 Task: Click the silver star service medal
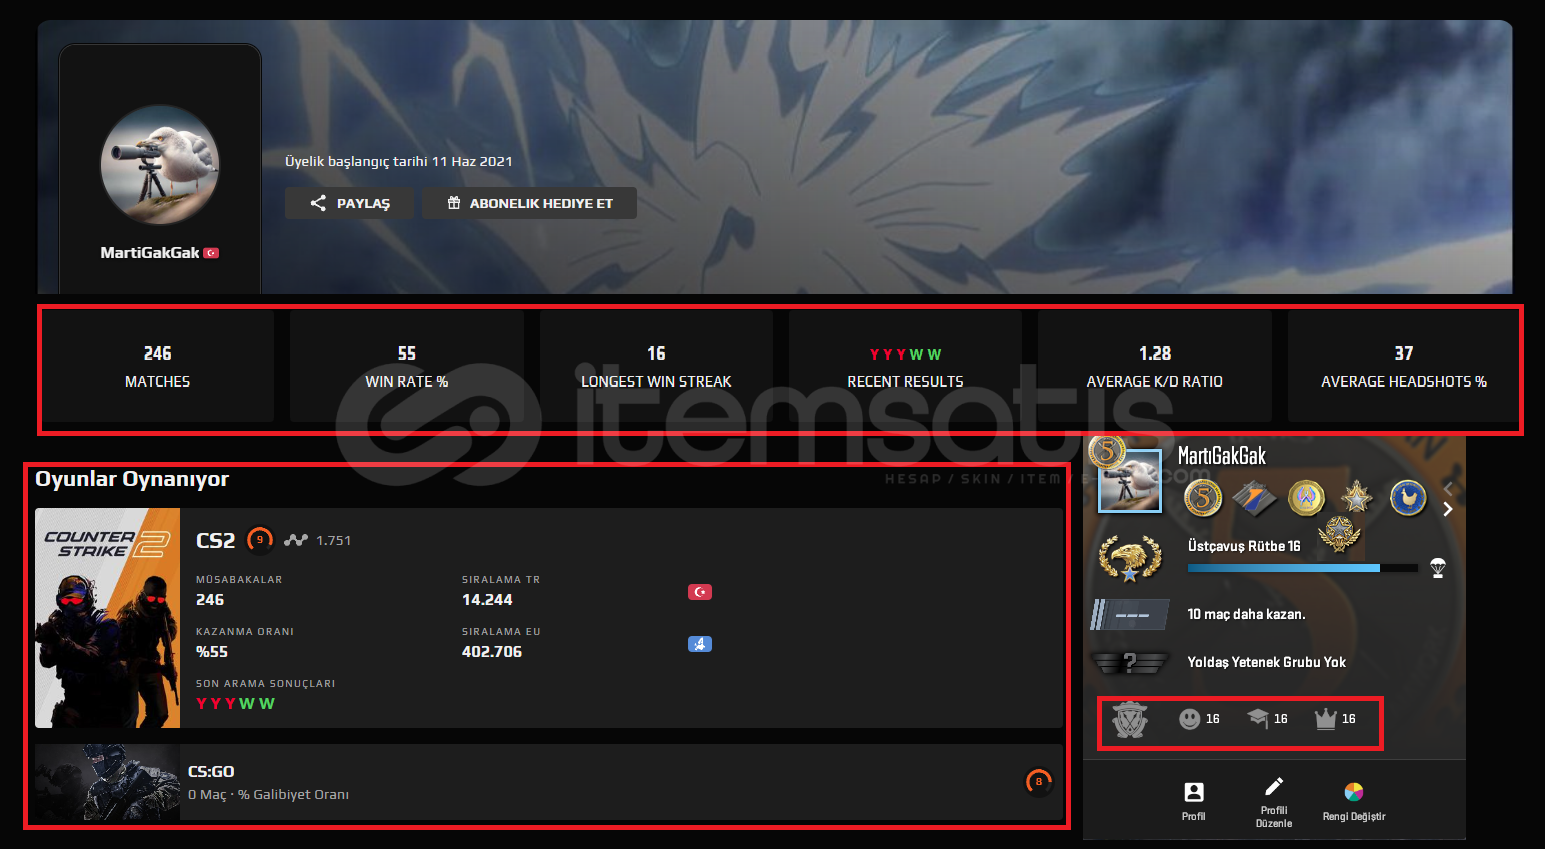pos(1357,496)
